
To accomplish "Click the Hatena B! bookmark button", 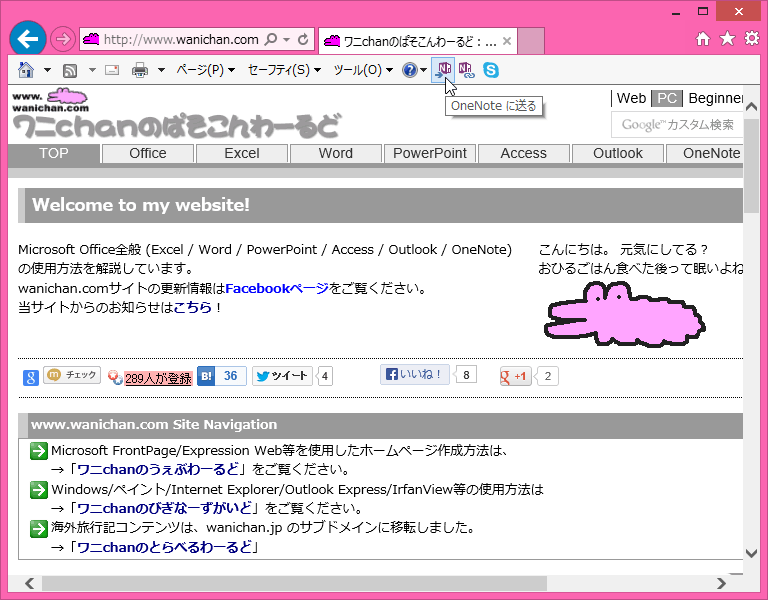I will 206,376.
